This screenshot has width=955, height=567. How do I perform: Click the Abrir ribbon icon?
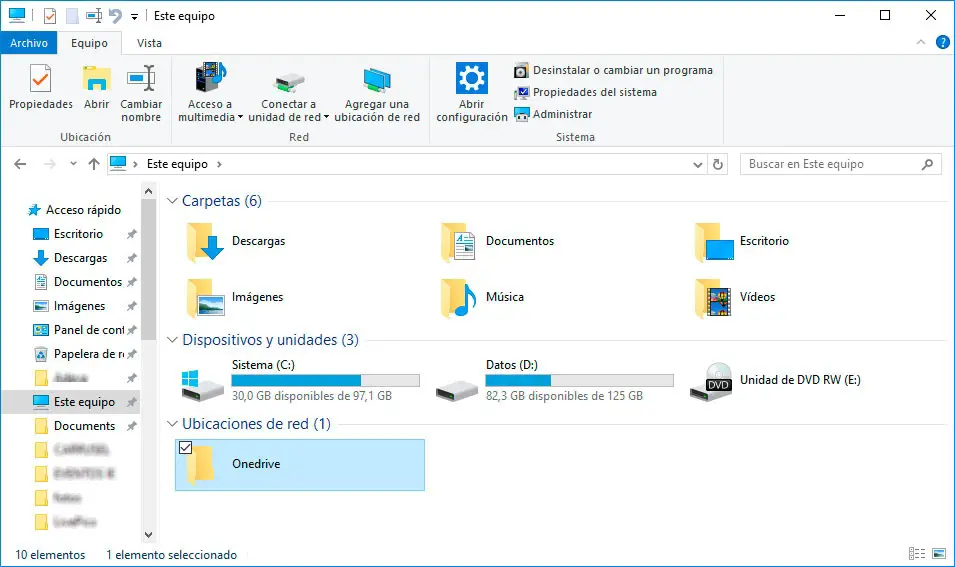pyautogui.click(x=96, y=79)
